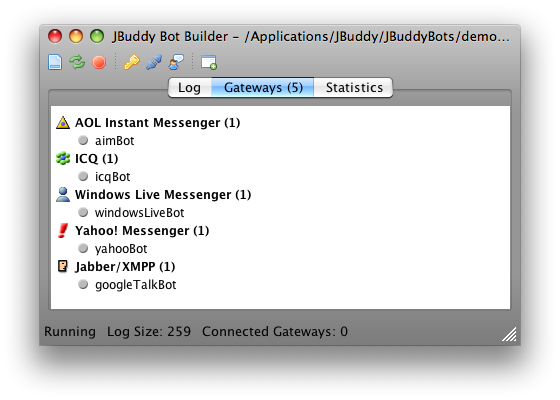This screenshot has width=560, height=400.
Task: Click Connected Gateways: 0 status text
Action: click(275, 331)
